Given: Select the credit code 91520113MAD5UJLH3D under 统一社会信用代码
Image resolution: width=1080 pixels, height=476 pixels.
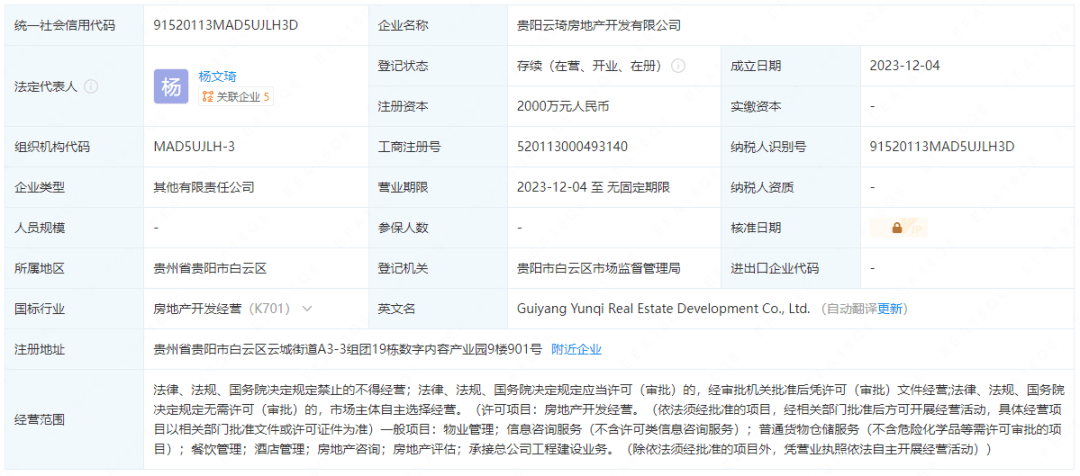Looking at the screenshot, I should (226, 26).
